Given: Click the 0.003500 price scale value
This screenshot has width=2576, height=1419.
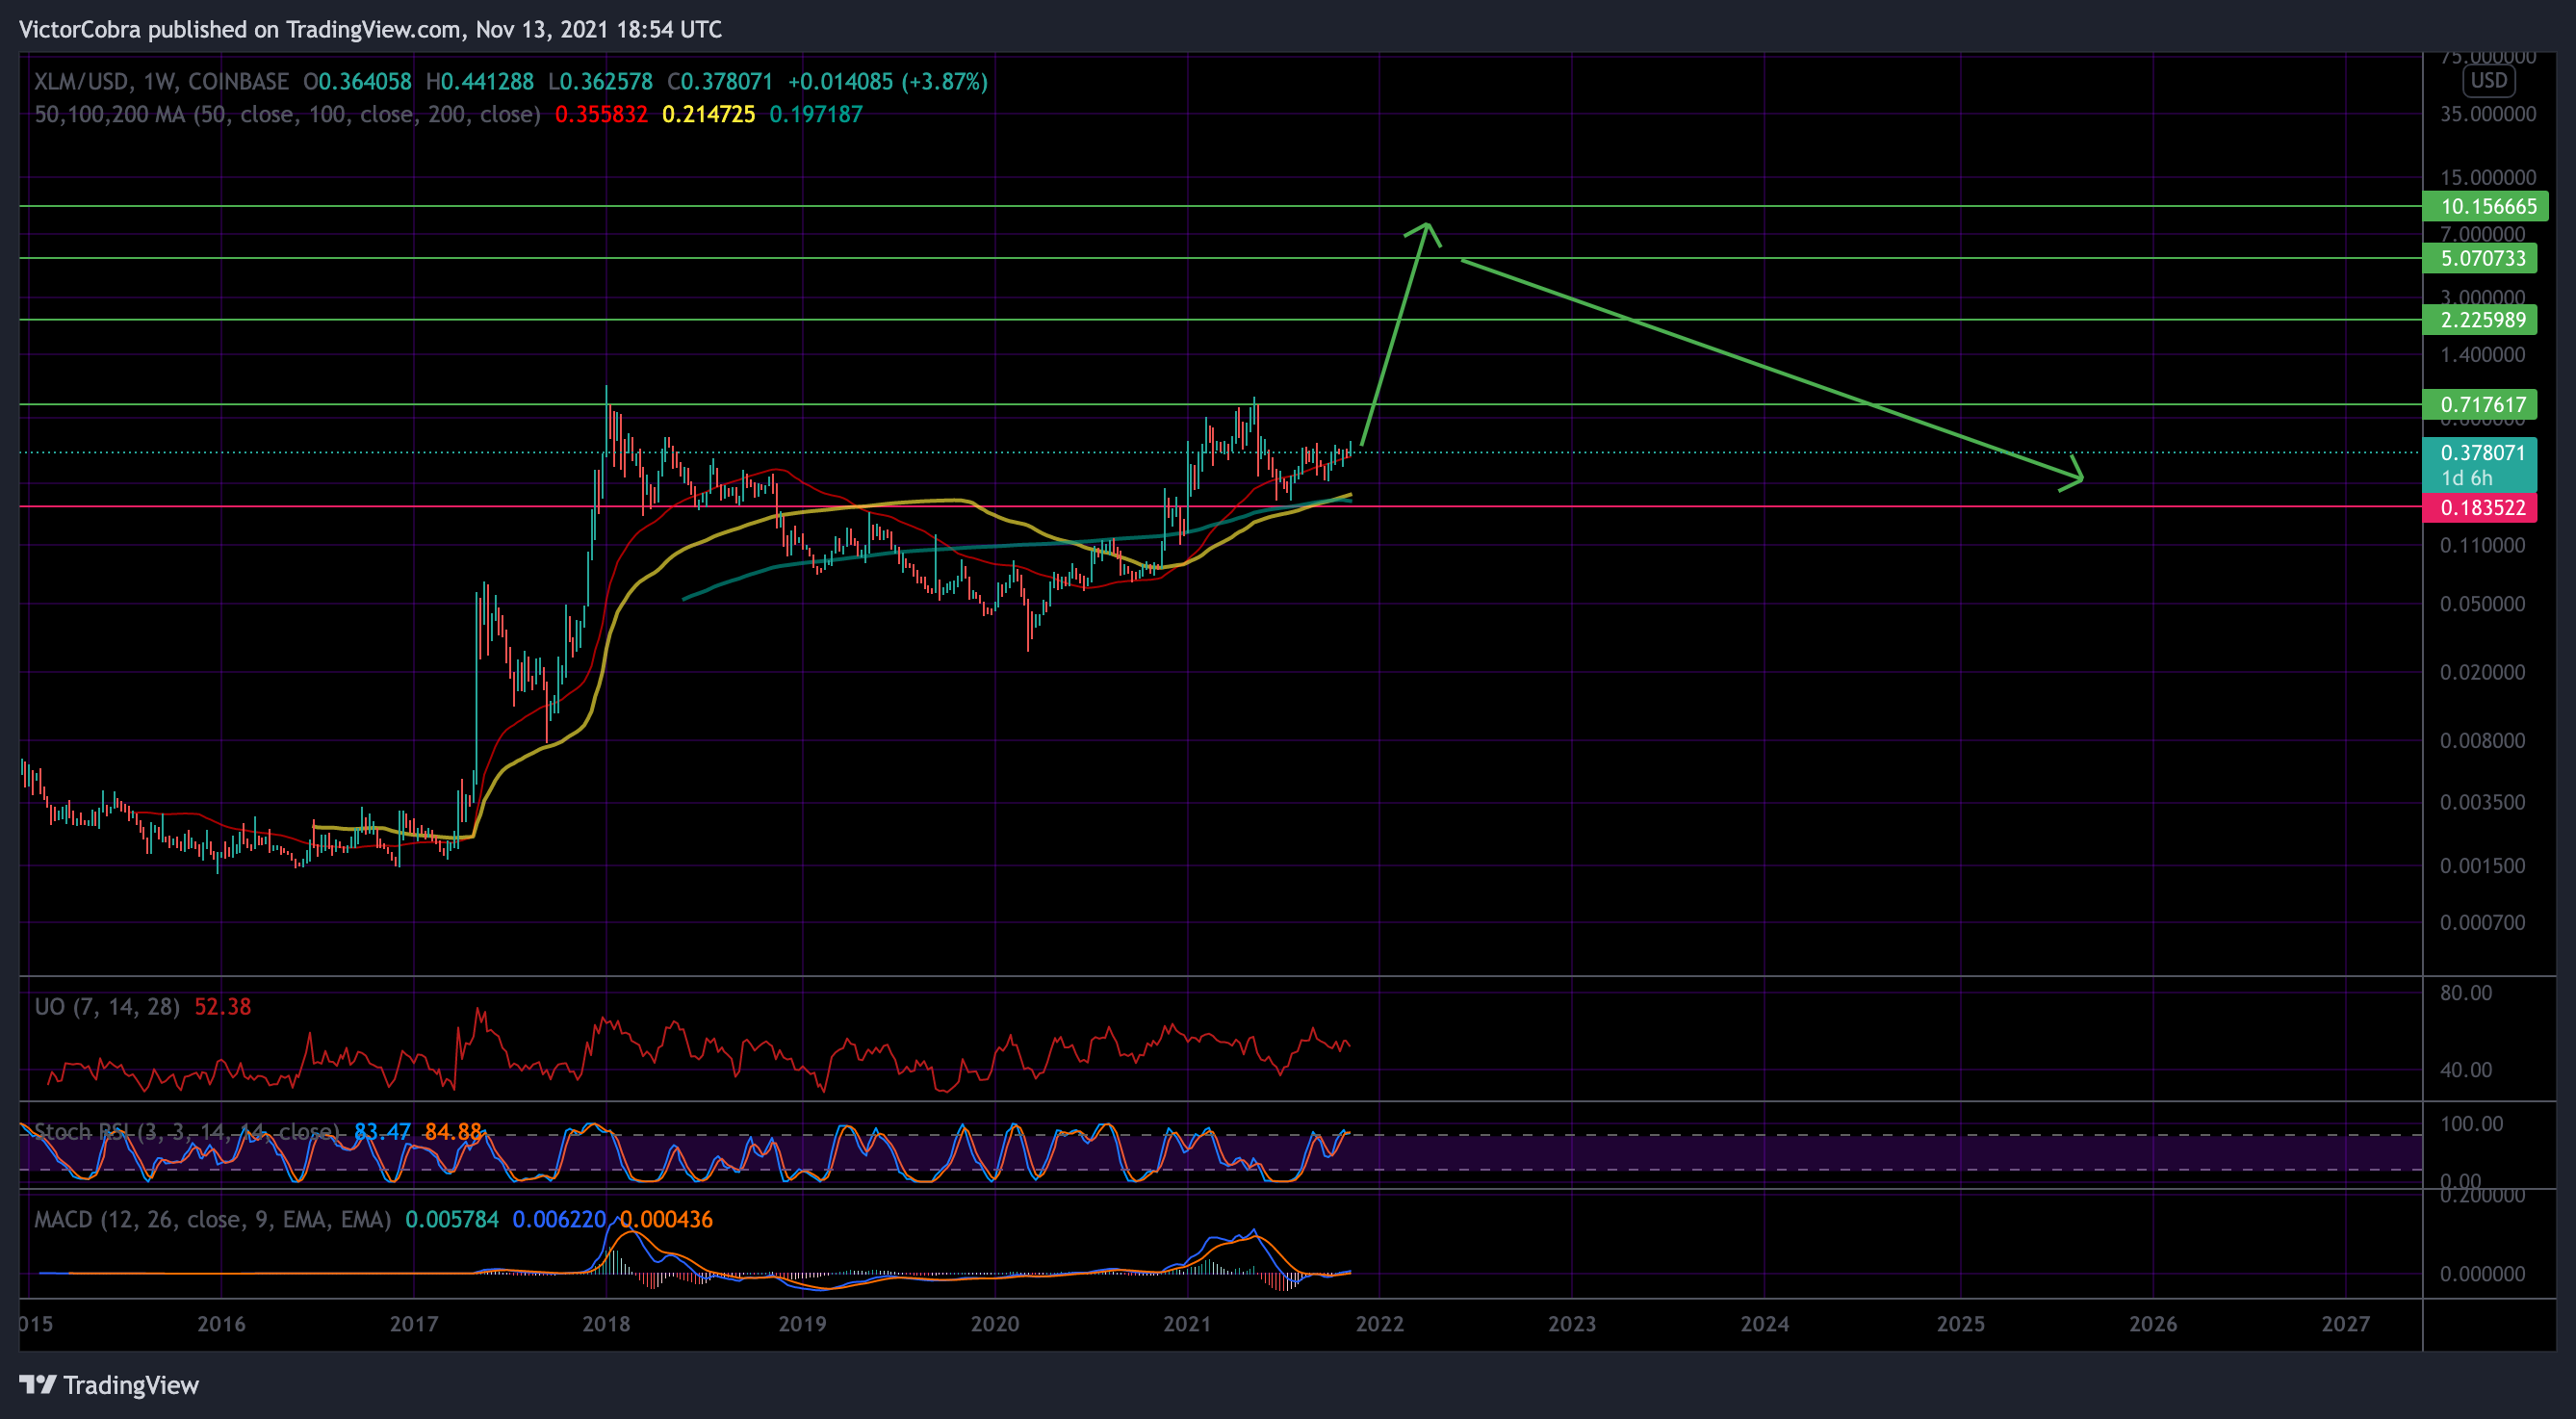Looking at the screenshot, I should [2483, 802].
